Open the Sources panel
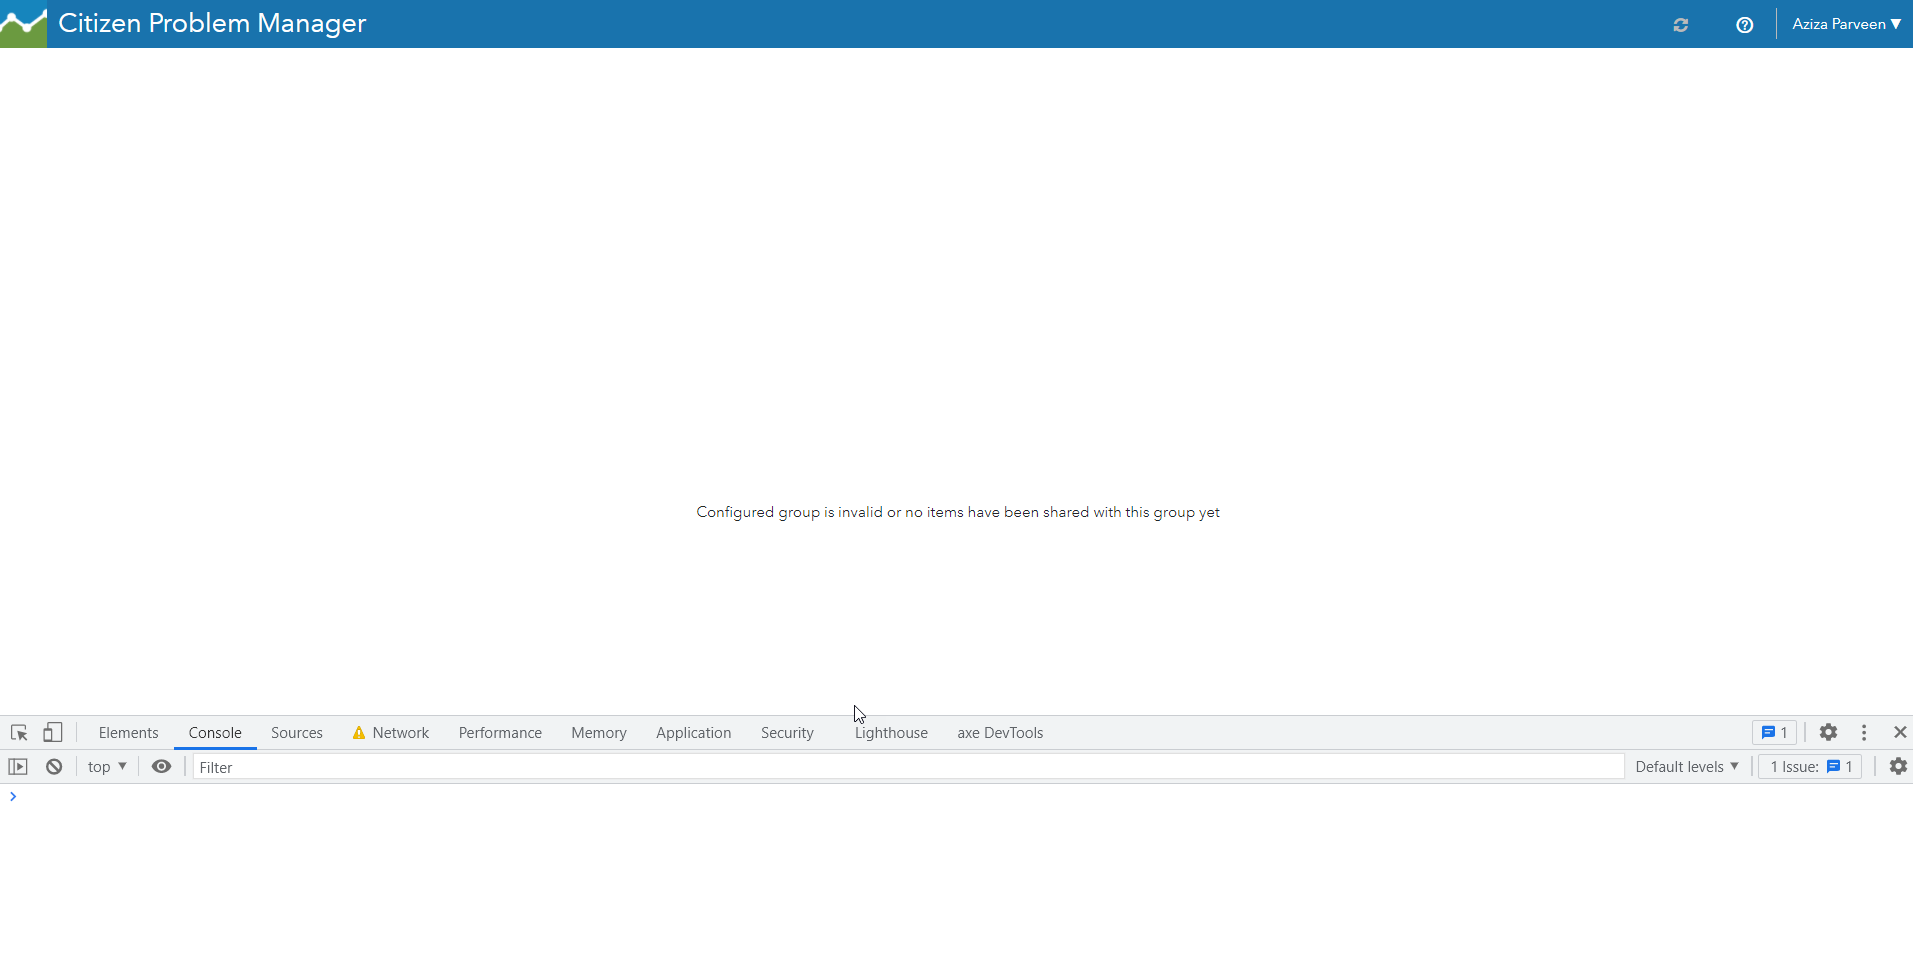 click(296, 732)
